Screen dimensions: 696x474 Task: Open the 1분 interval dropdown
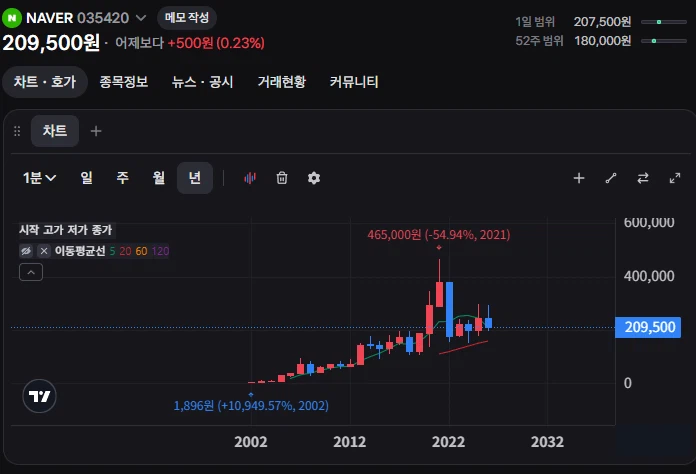pyautogui.click(x=39, y=178)
